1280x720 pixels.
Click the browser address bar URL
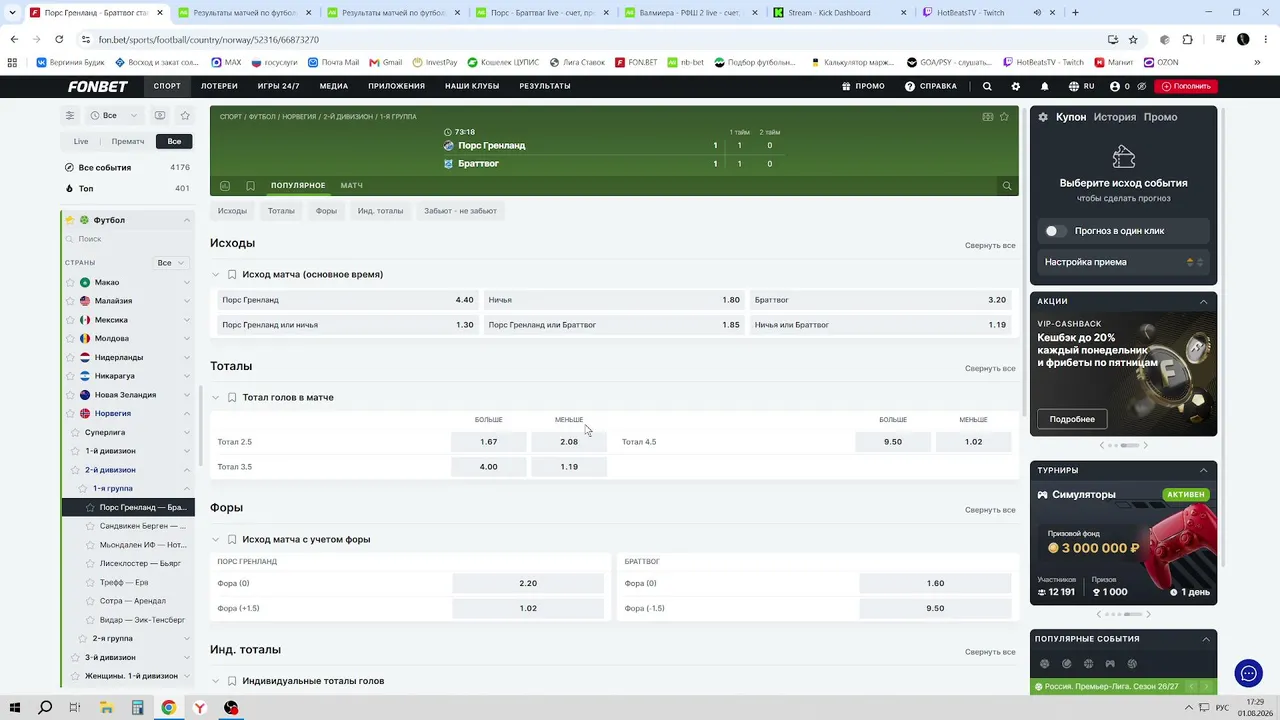click(209, 39)
